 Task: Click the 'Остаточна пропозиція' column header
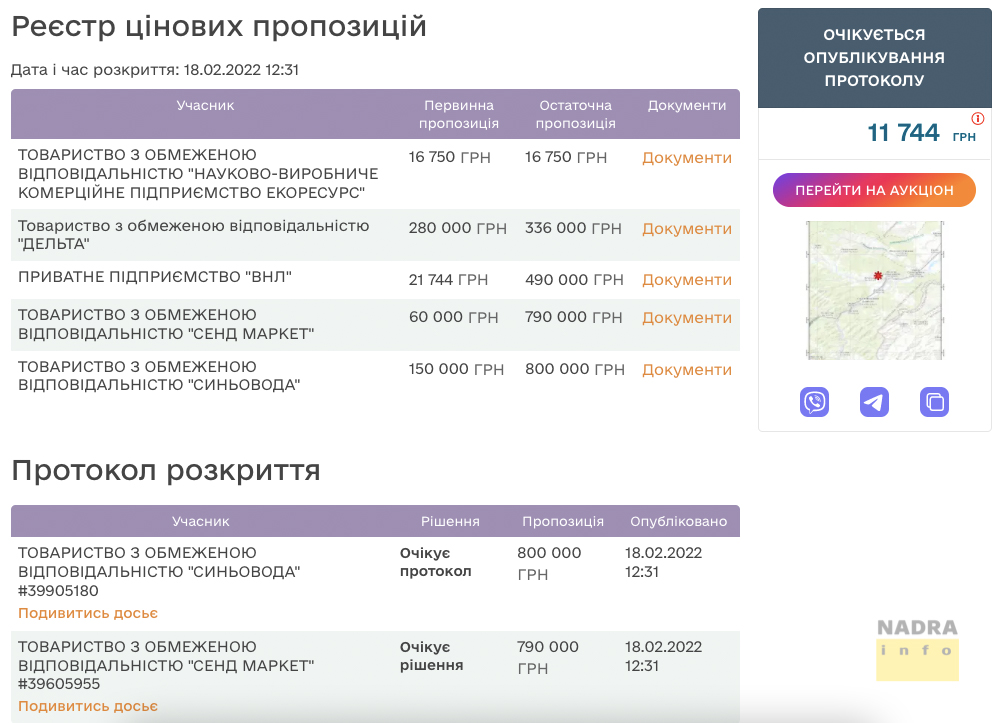coord(575,114)
